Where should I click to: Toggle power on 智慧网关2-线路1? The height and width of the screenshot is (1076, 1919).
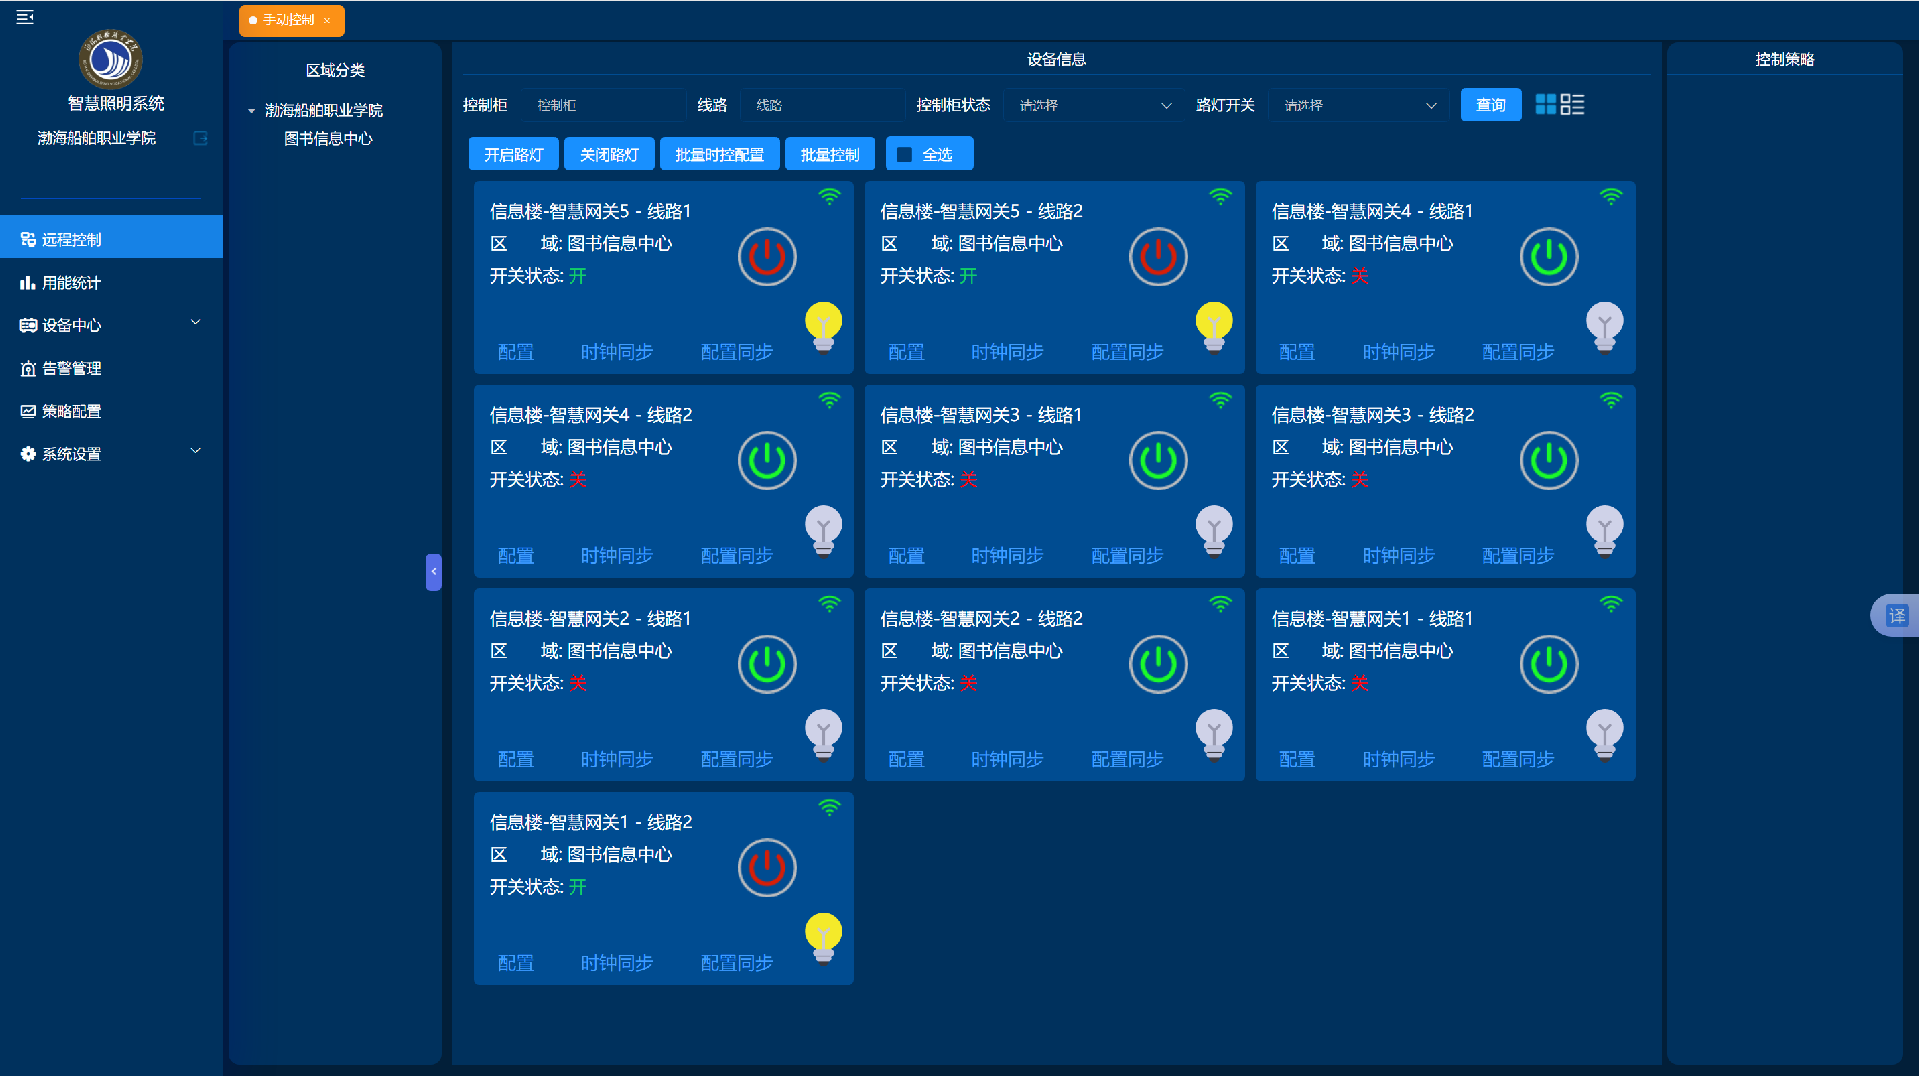766,664
